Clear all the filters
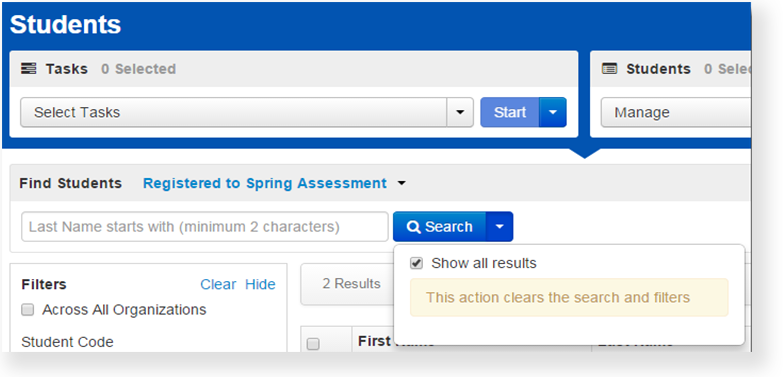This screenshot has width=783, height=377. [218, 284]
